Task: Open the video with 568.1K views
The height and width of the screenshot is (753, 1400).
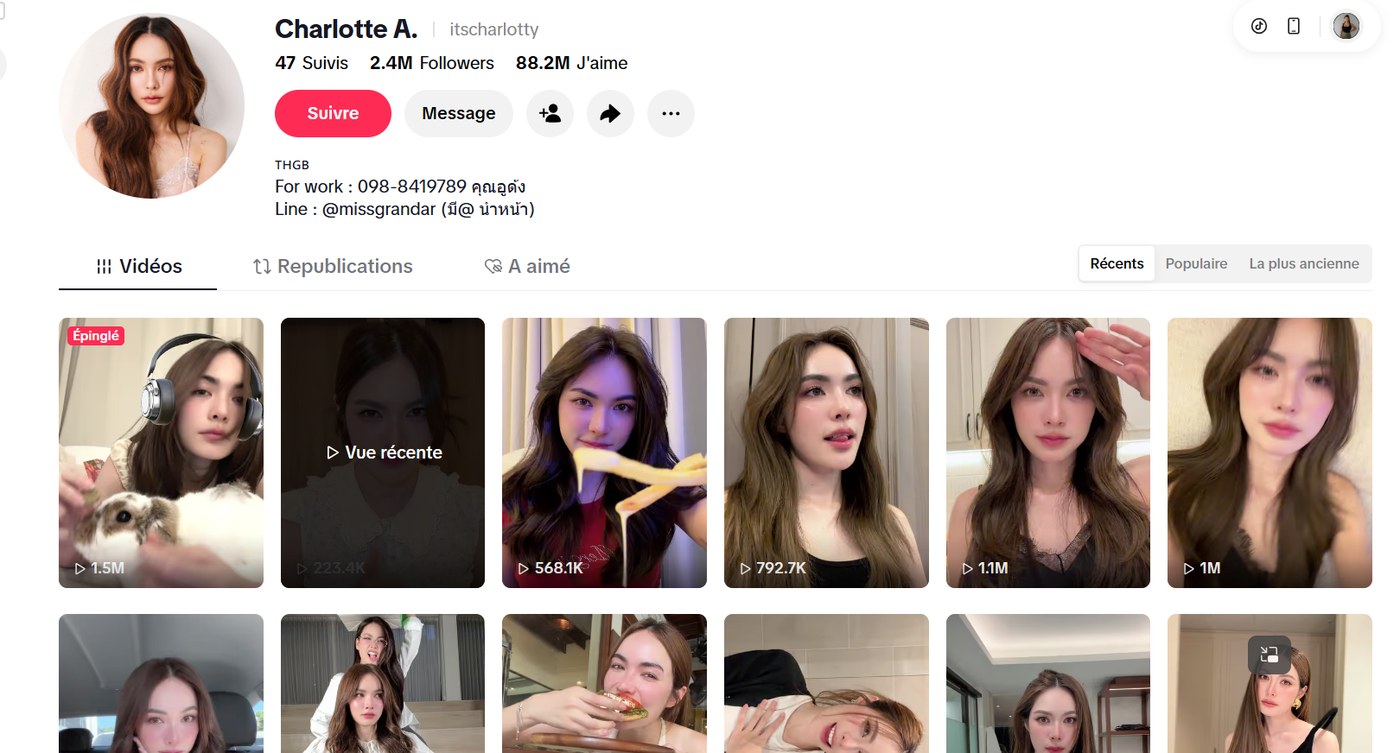Action: [x=604, y=453]
